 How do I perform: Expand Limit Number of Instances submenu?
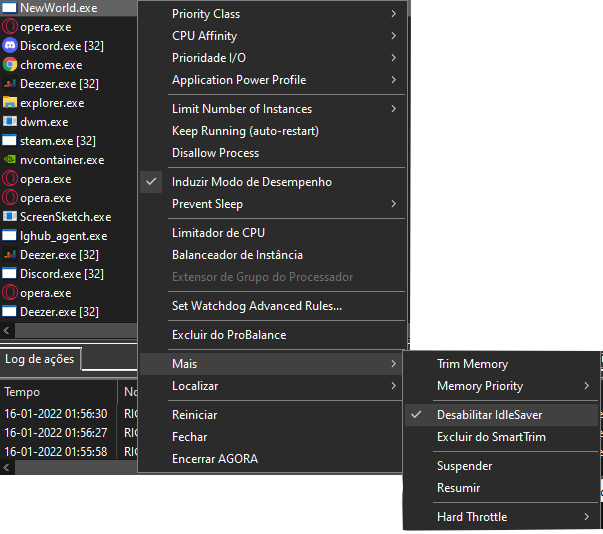(x=273, y=109)
